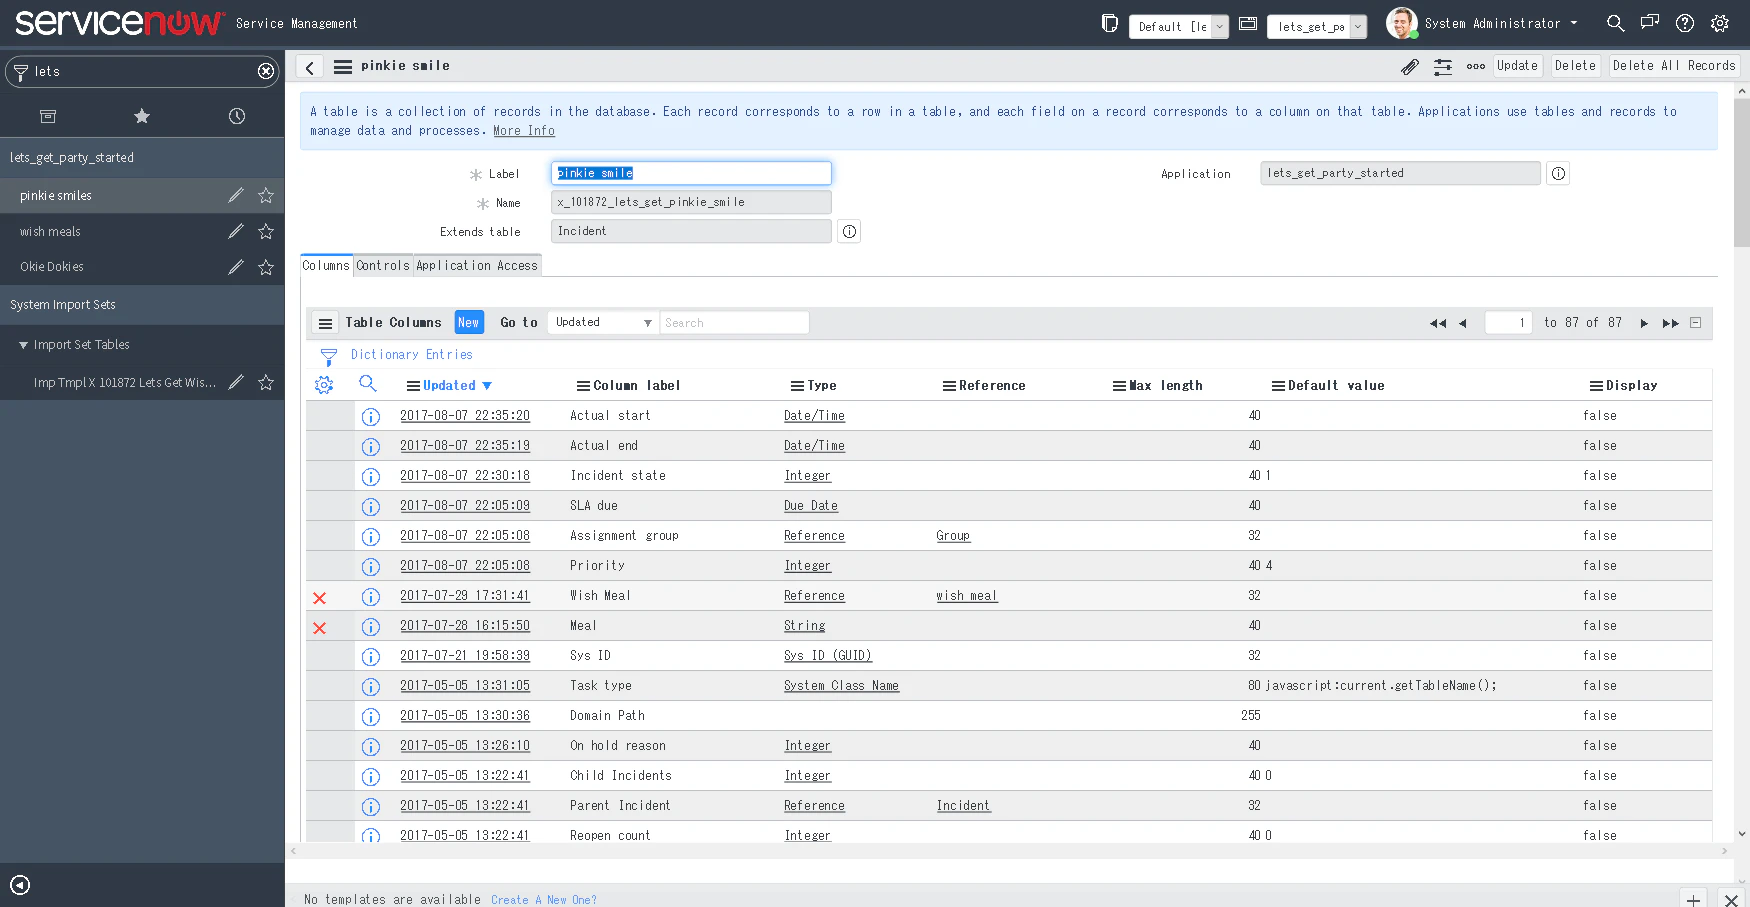Open the form context menu icon
The image size is (1750, 907).
[343, 67]
